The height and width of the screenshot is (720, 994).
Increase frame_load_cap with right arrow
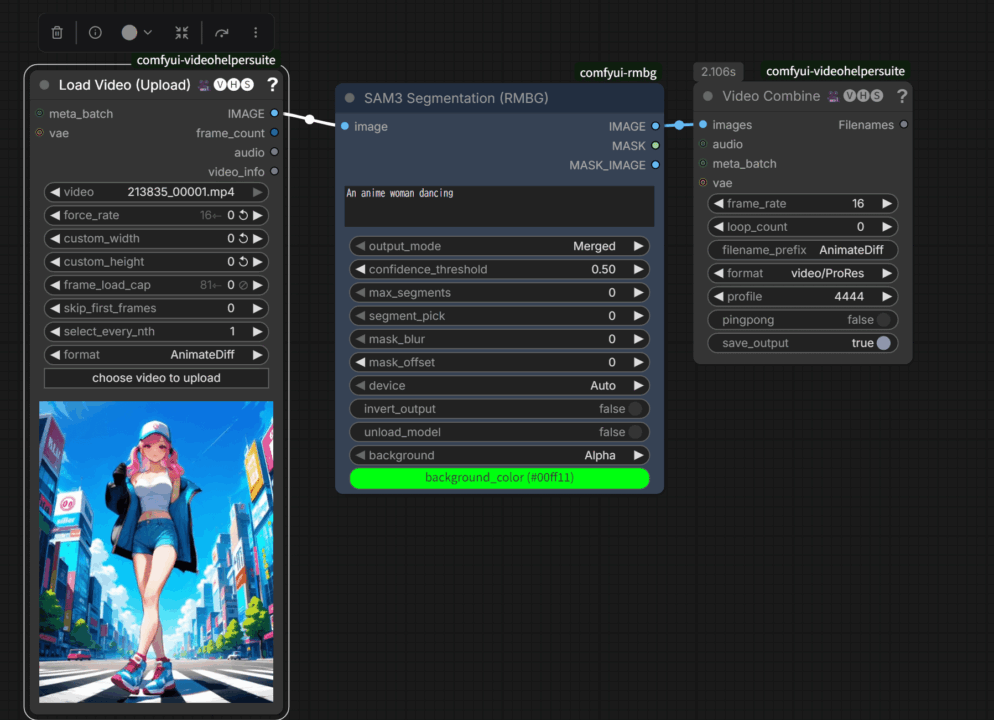(257, 285)
